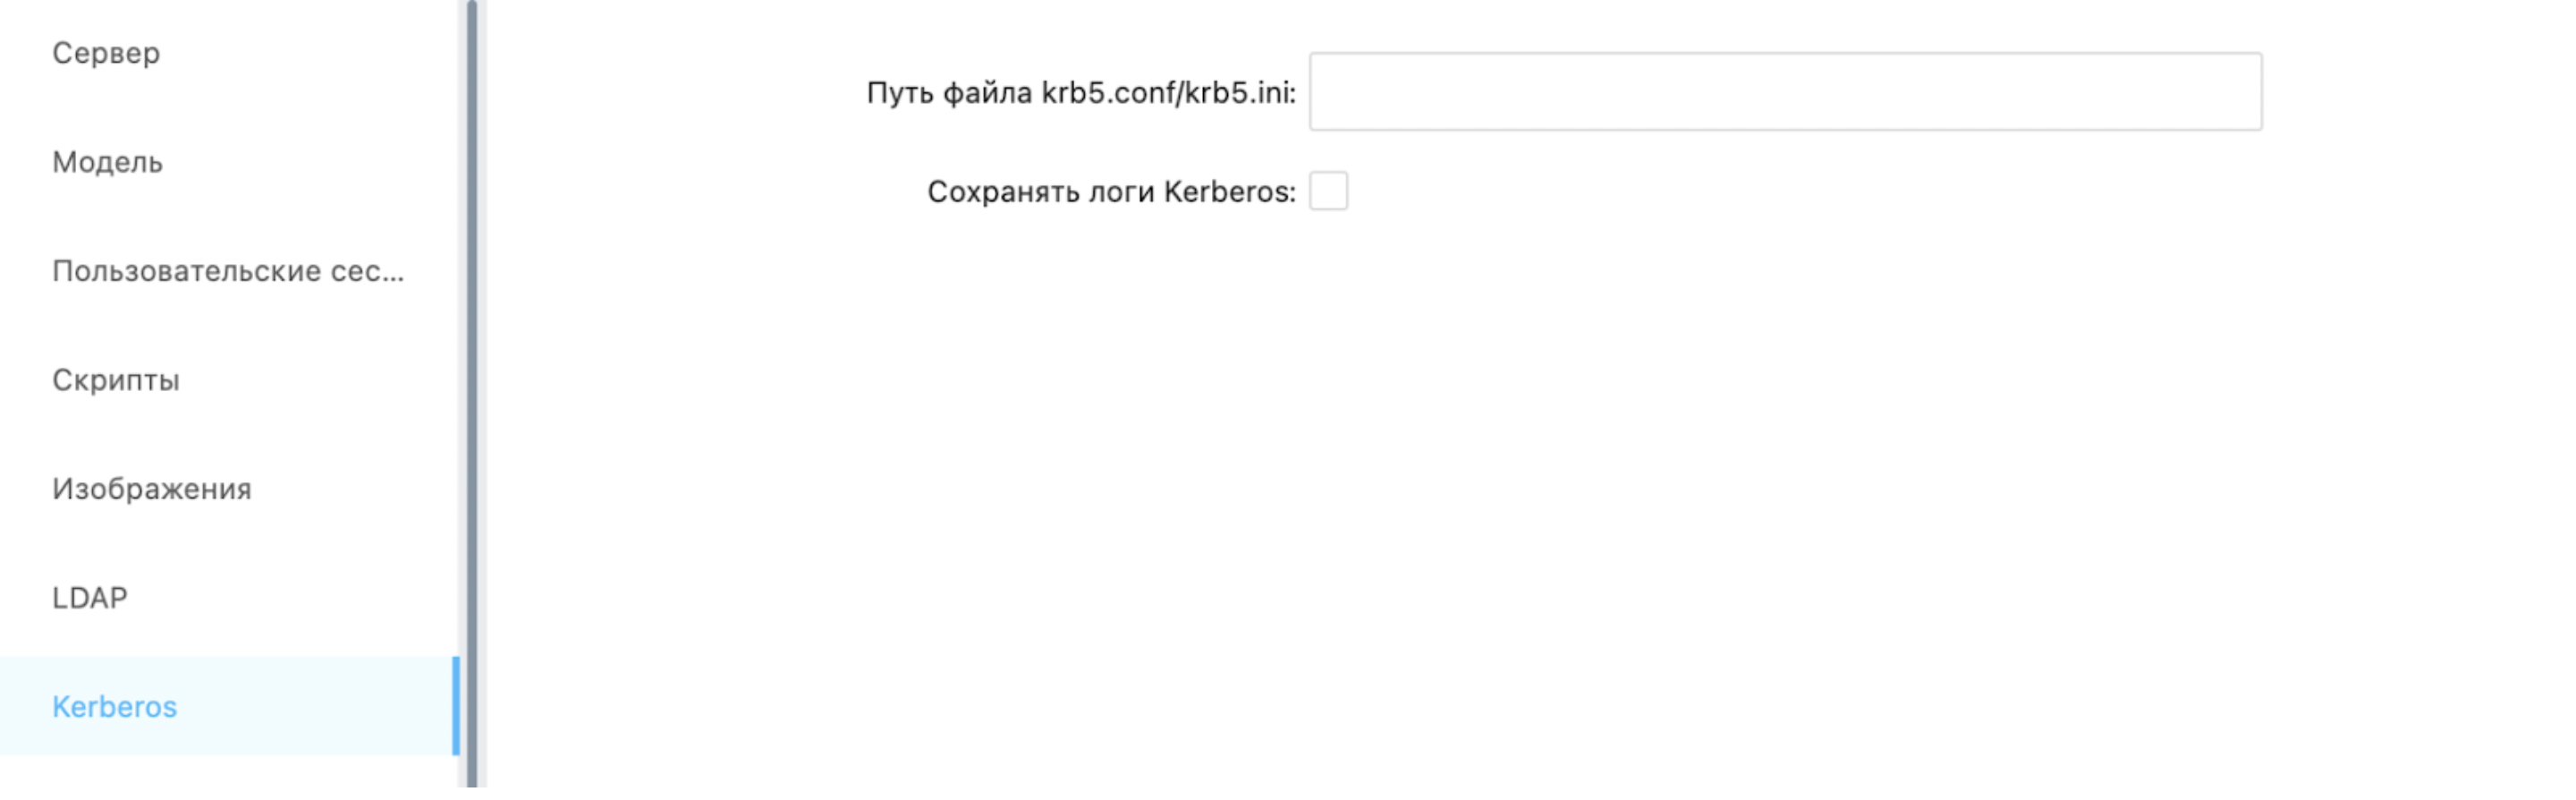Select Сервер at the top of the list

104,53
